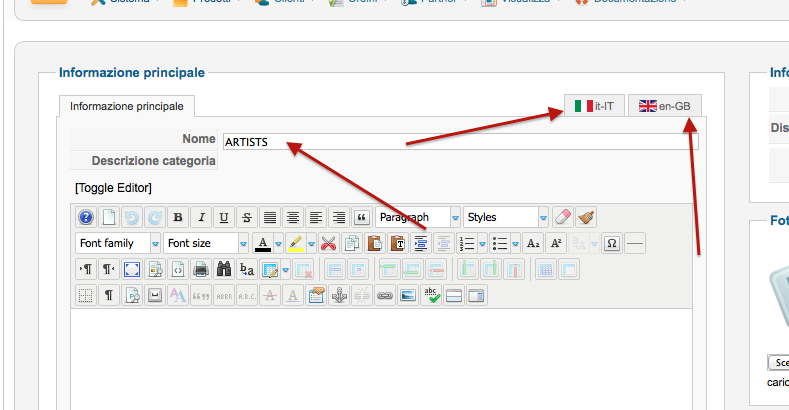Open the Font family dropdown
789x410 pixels.
pos(118,243)
